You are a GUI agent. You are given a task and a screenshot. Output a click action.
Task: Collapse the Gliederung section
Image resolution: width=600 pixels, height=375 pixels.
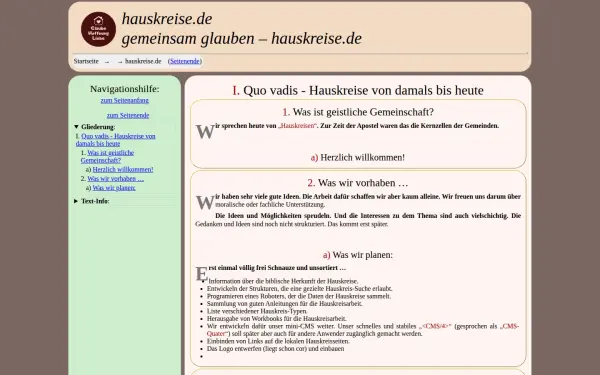tap(95, 127)
